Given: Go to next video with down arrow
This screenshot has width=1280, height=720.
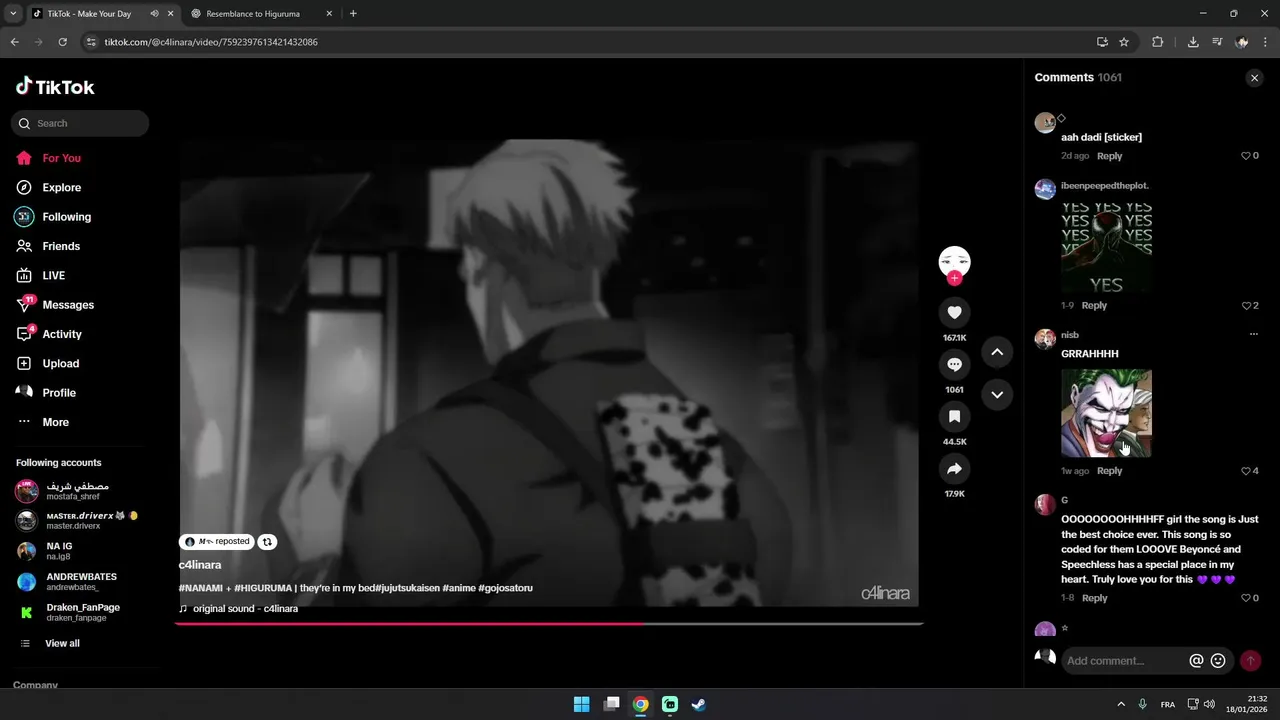Looking at the screenshot, I should coord(997,395).
